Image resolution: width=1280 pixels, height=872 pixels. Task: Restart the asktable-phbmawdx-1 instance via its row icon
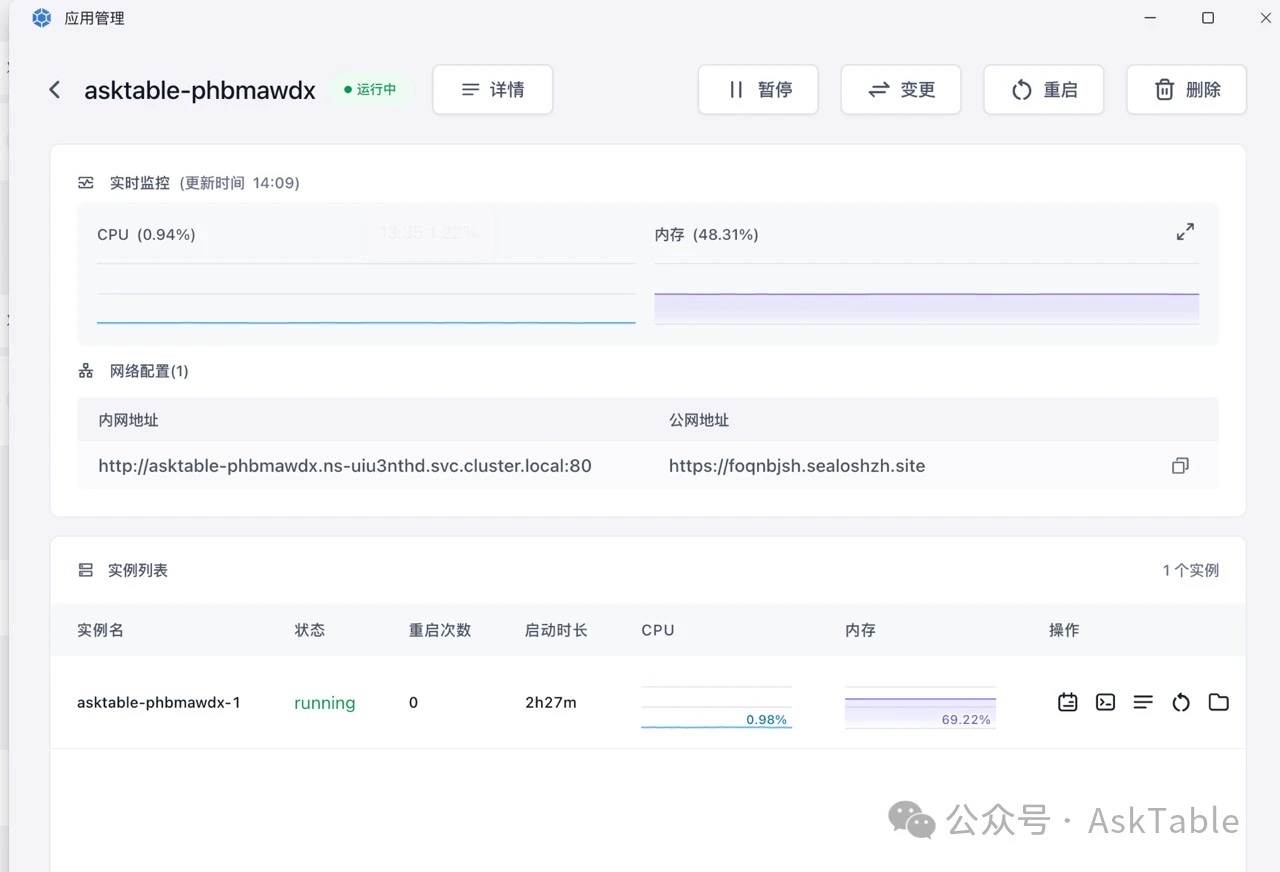pos(1181,702)
